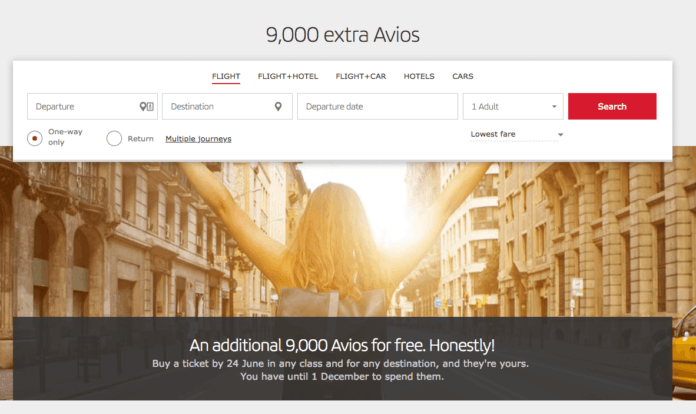The image size is (696, 414).
Task: Go to the HOTELS tab
Action: (x=419, y=76)
